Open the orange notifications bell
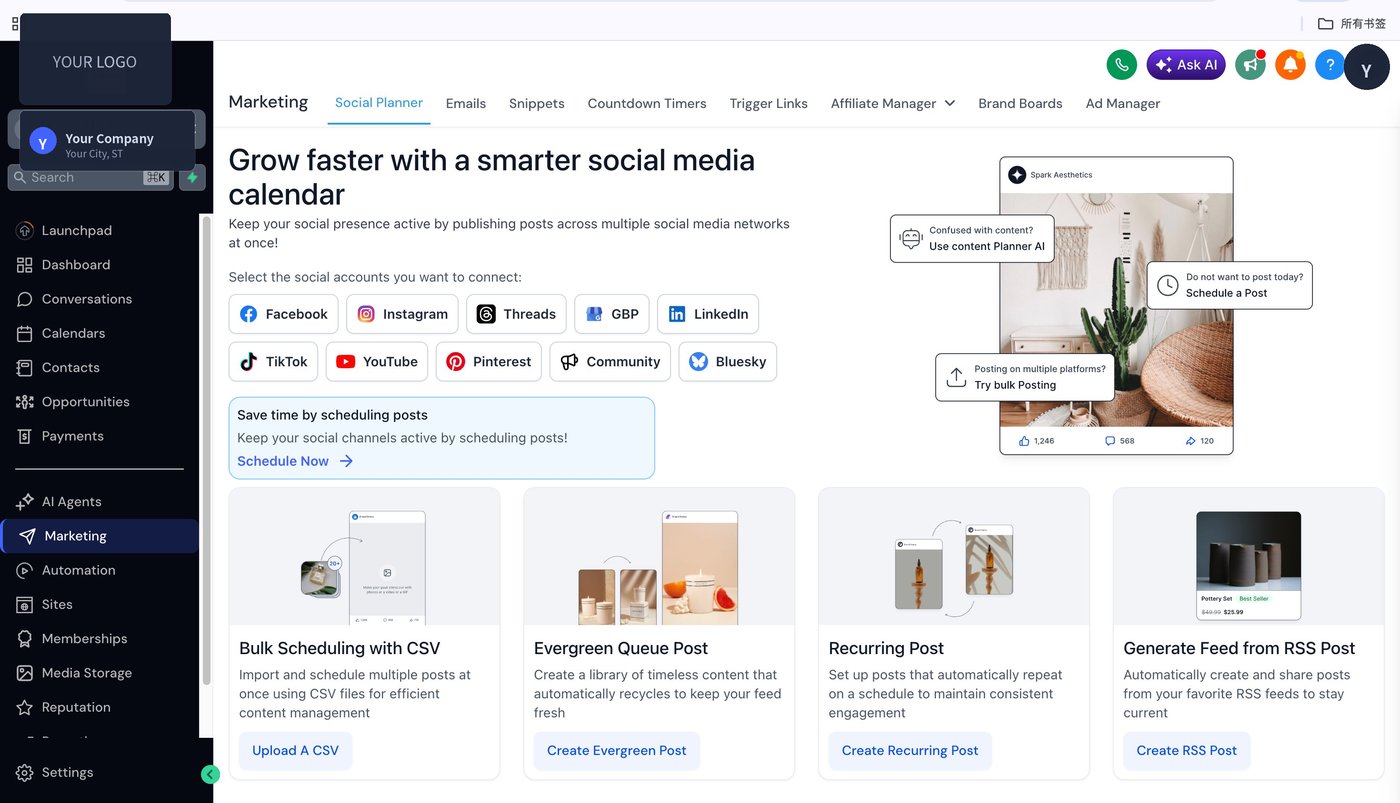Viewport: 1400px width, 803px height. [1290, 65]
